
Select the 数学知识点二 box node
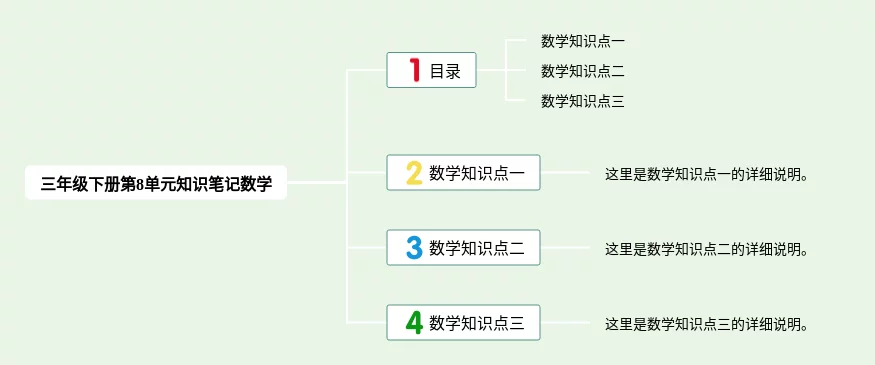pos(463,247)
